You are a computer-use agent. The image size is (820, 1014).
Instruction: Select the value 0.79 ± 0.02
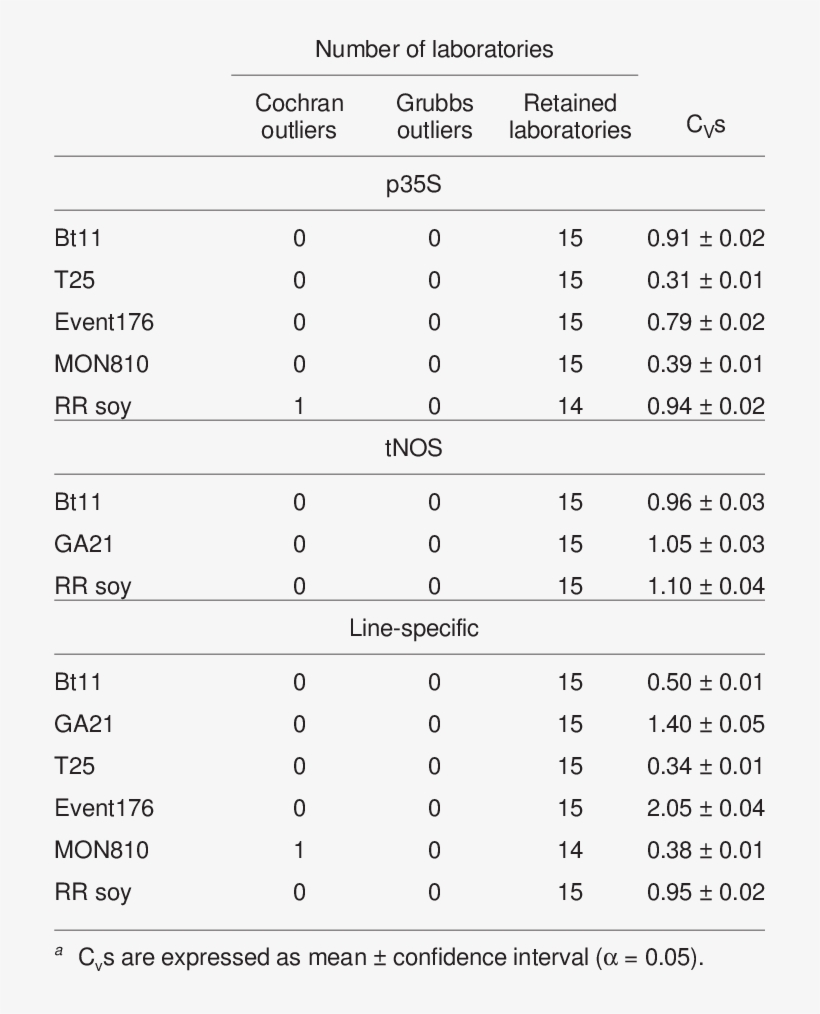[705, 323]
